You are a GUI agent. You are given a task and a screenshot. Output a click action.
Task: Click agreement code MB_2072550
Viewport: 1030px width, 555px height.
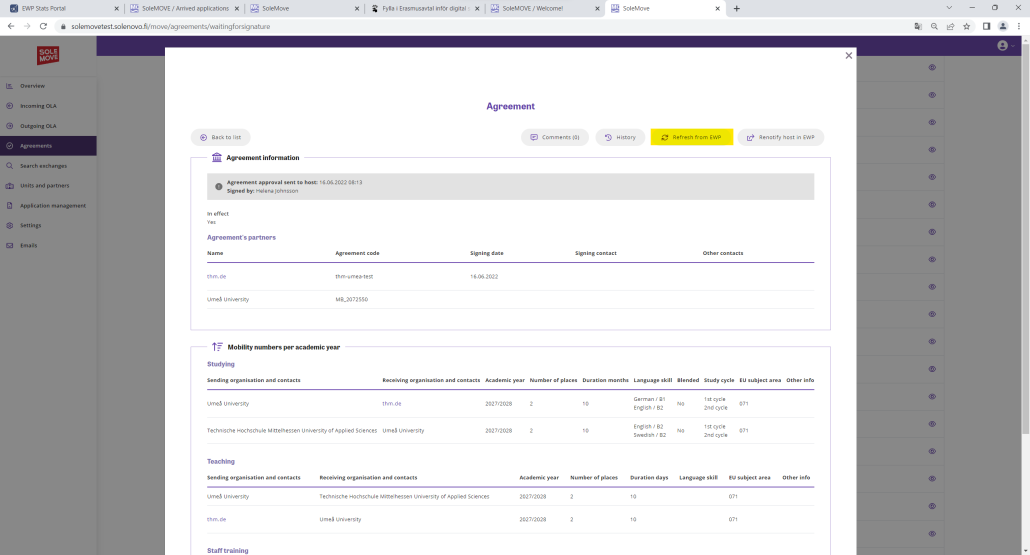(x=351, y=300)
